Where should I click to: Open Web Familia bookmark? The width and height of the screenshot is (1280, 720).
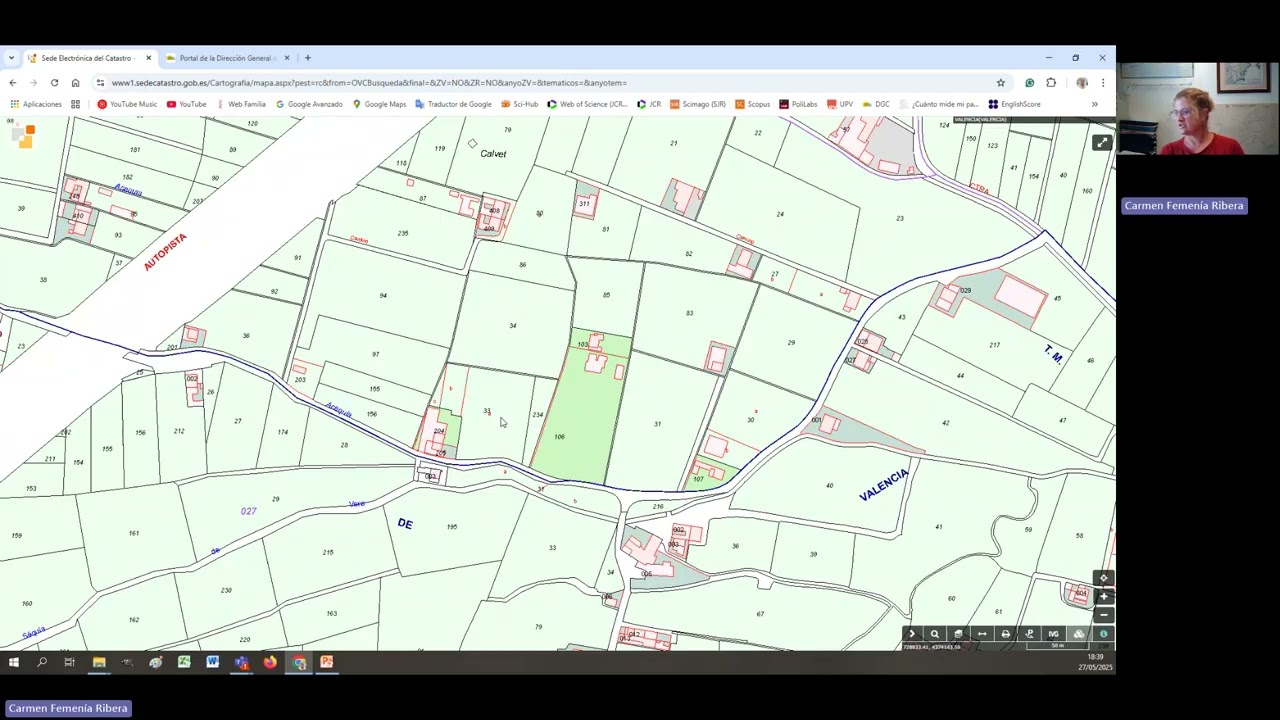pyautogui.click(x=241, y=104)
